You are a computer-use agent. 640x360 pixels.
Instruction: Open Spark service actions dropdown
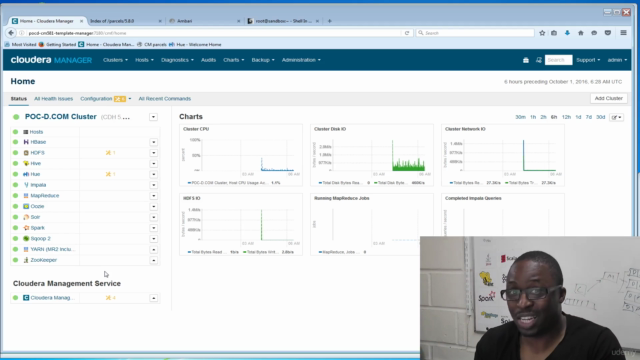[153, 228]
